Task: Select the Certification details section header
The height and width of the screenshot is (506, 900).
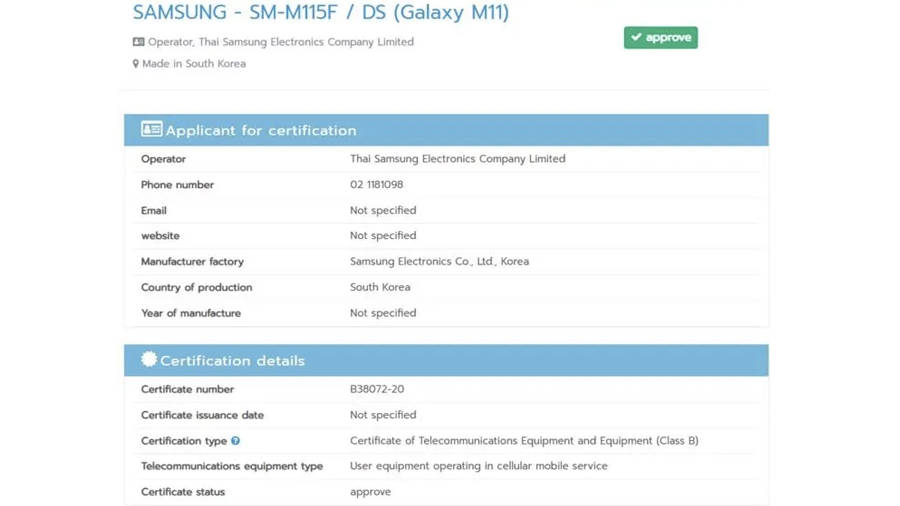Action: [232, 361]
